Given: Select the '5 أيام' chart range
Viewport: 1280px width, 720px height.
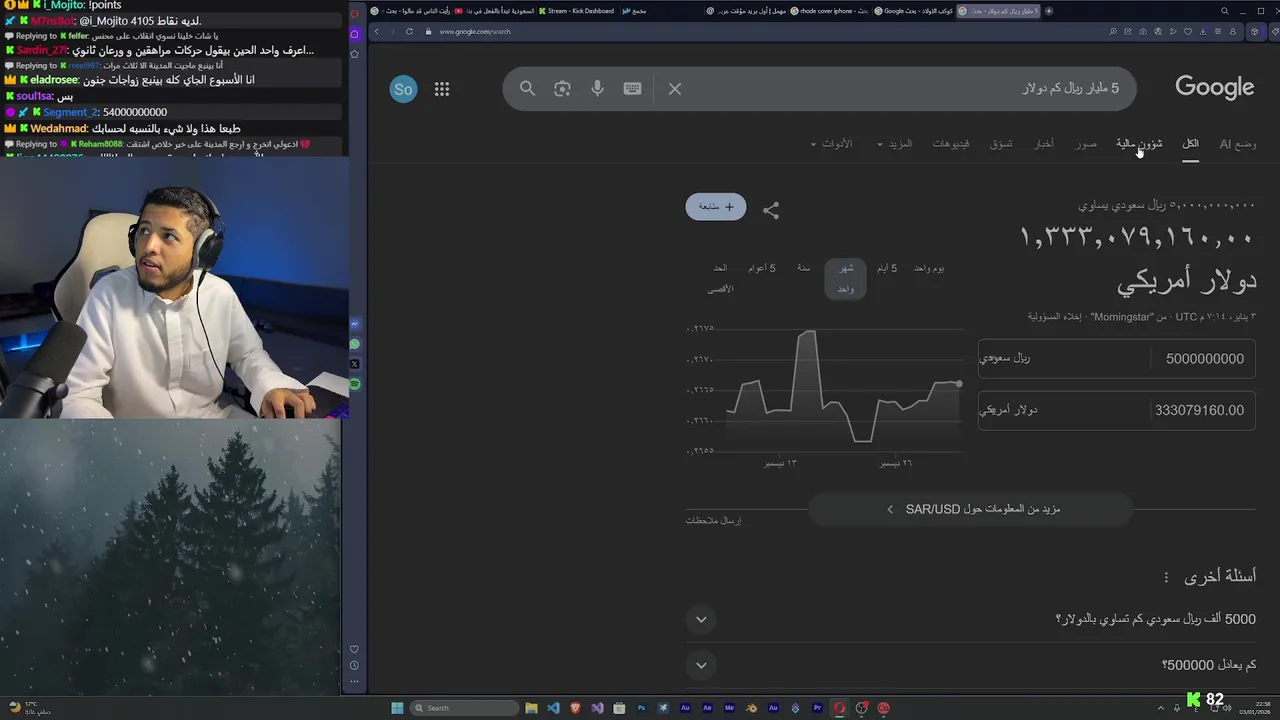Looking at the screenshot, I should (x=887, y=268).
